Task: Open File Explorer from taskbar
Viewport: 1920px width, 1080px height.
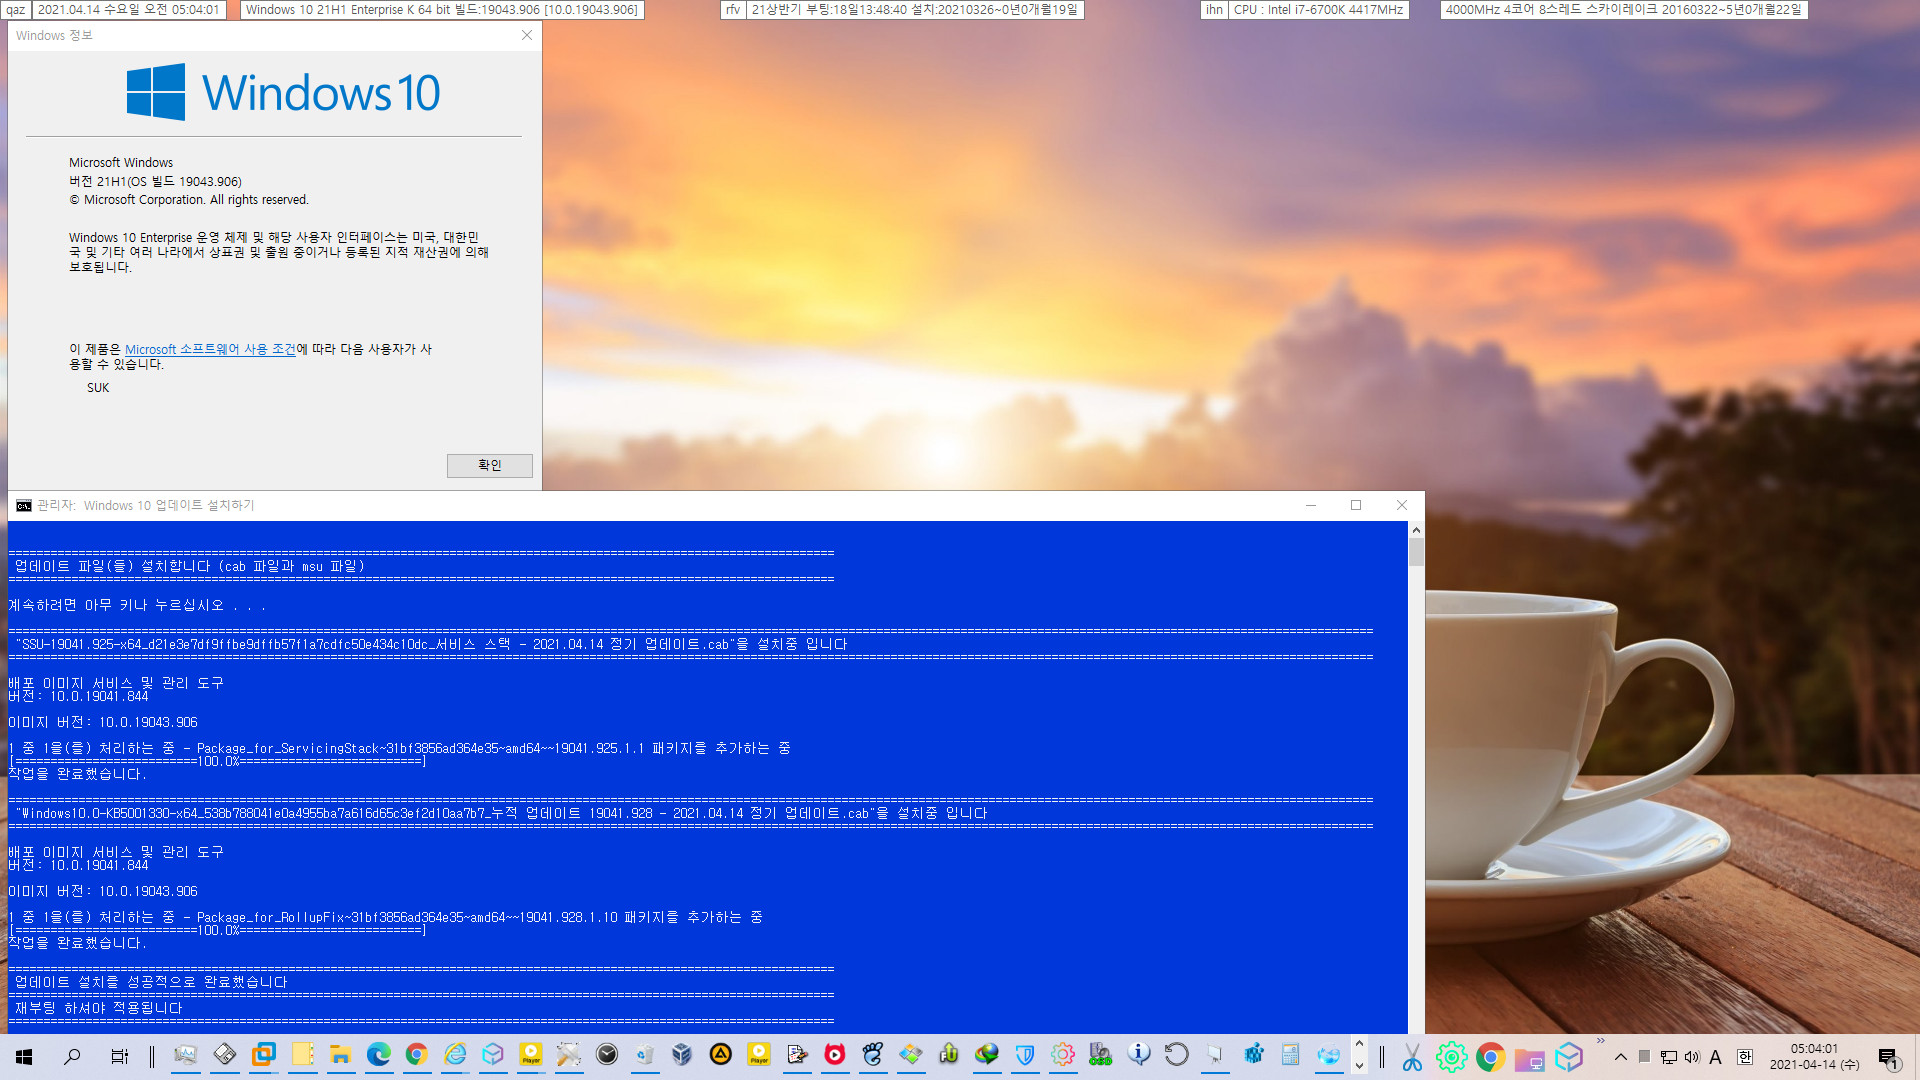Action: pos(340,1054)
